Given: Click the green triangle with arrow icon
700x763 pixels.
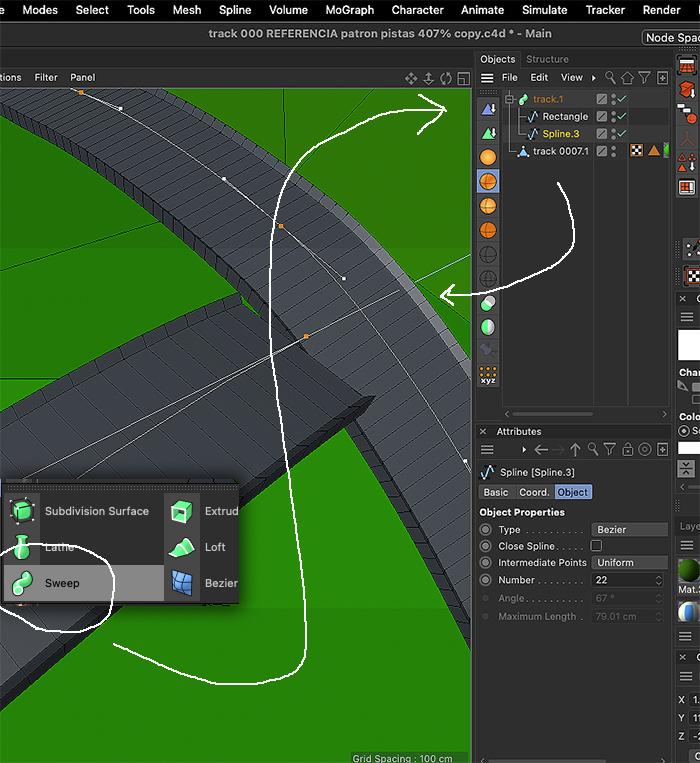Looking at the screenshot, I should pos(488,133).
